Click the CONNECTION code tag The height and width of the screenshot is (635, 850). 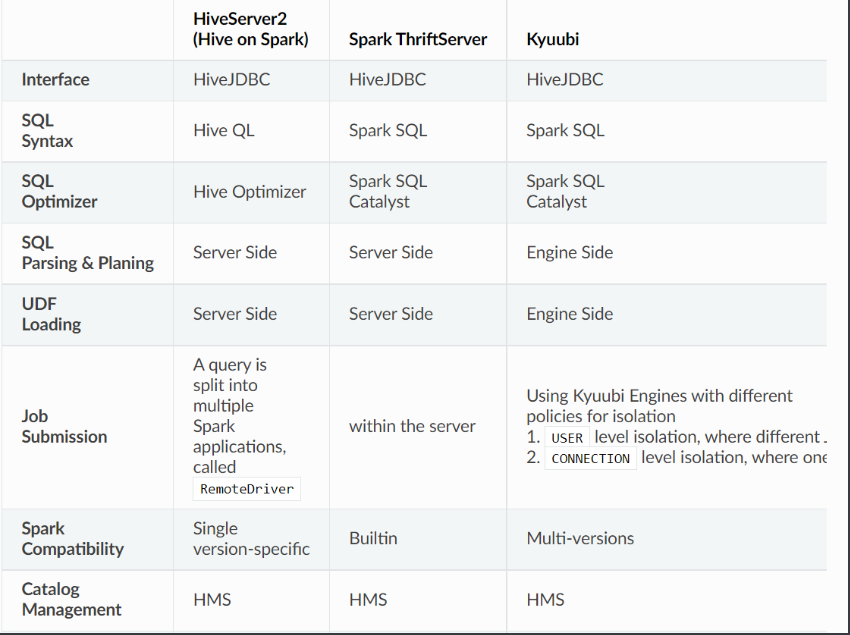[590, 459]
